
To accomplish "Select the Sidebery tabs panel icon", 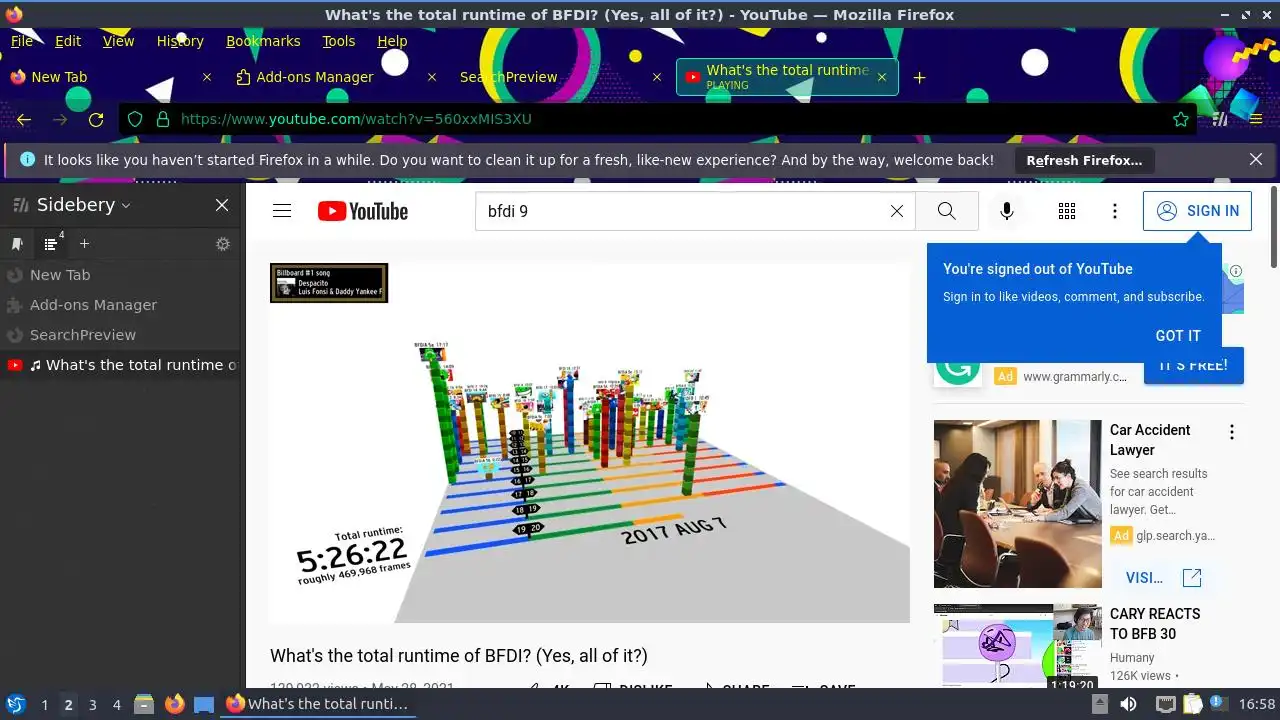I will (x=51, y=244).
